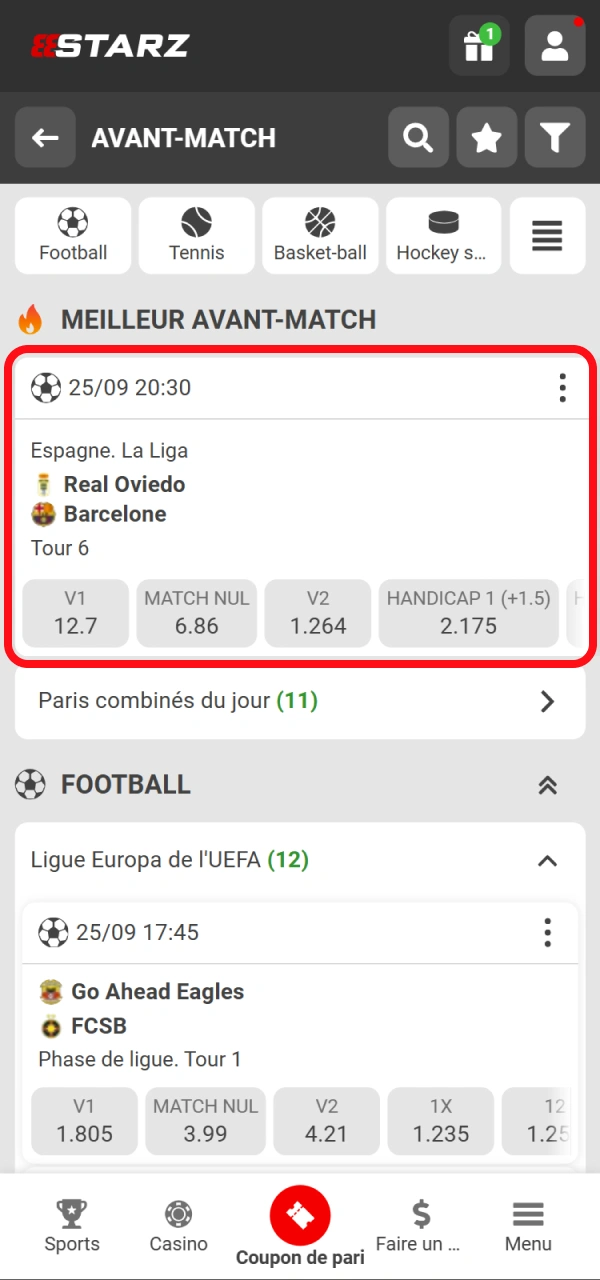Select the Basket-ball sport category
Screen dimensions: 600x1280
tap(320, 236)
